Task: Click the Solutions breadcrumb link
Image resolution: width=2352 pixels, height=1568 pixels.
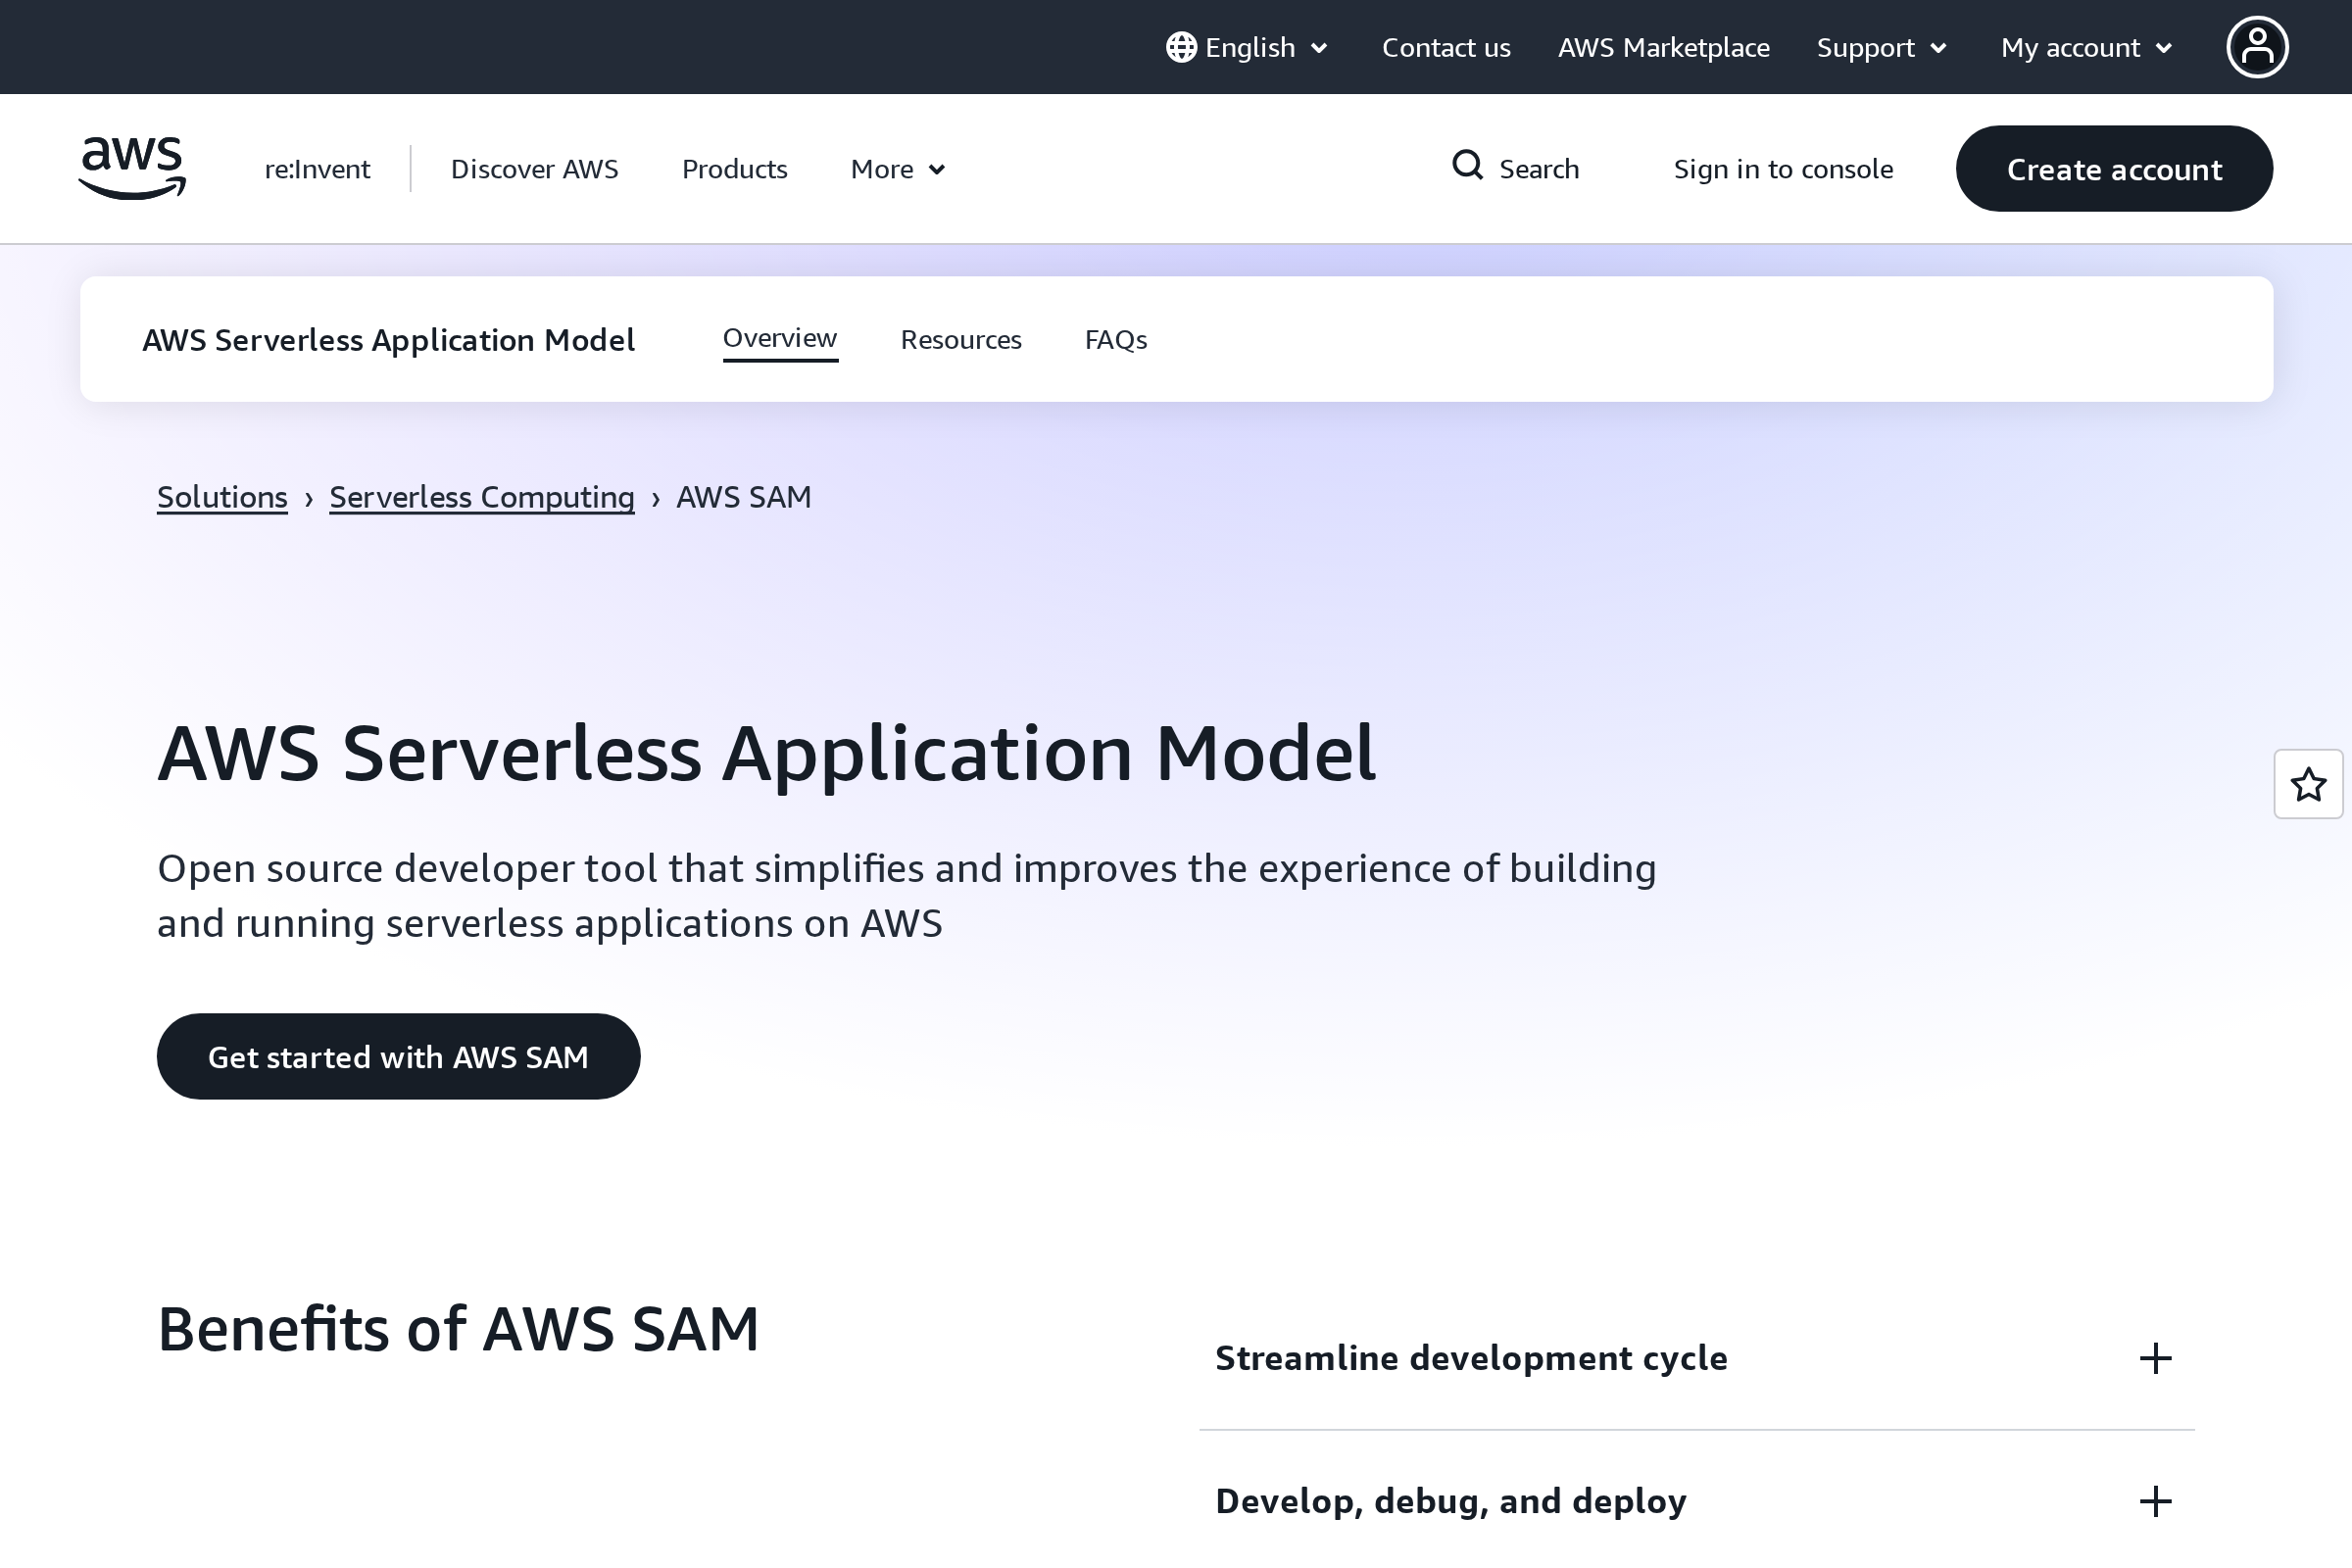Action: pos(222,496)
